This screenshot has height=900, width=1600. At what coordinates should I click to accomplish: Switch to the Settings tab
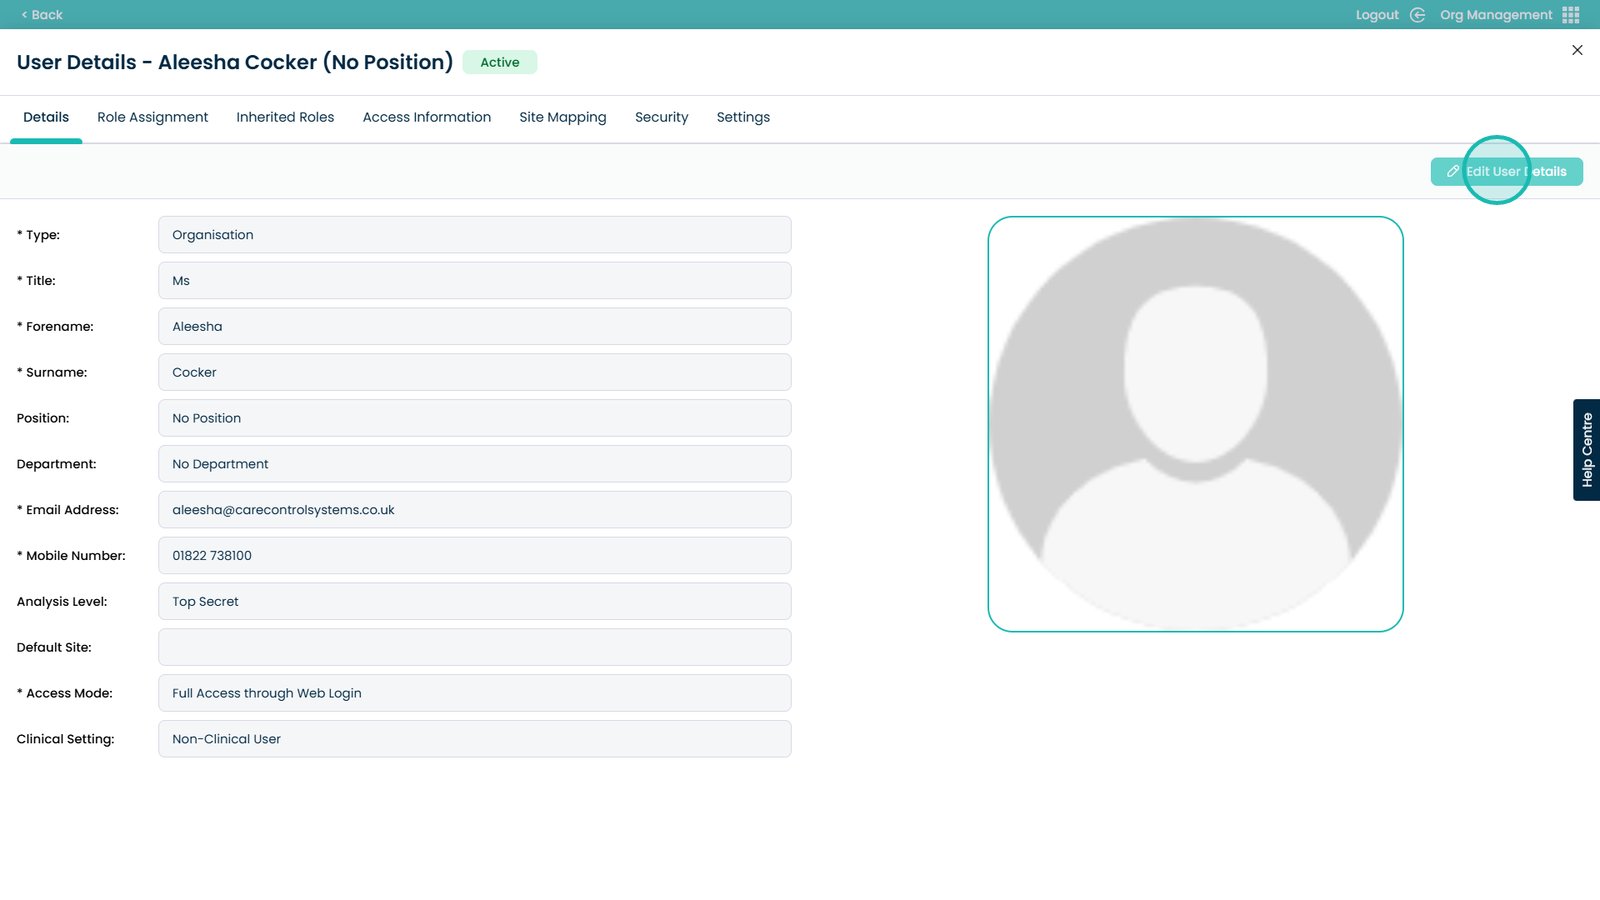pos(743,117)
